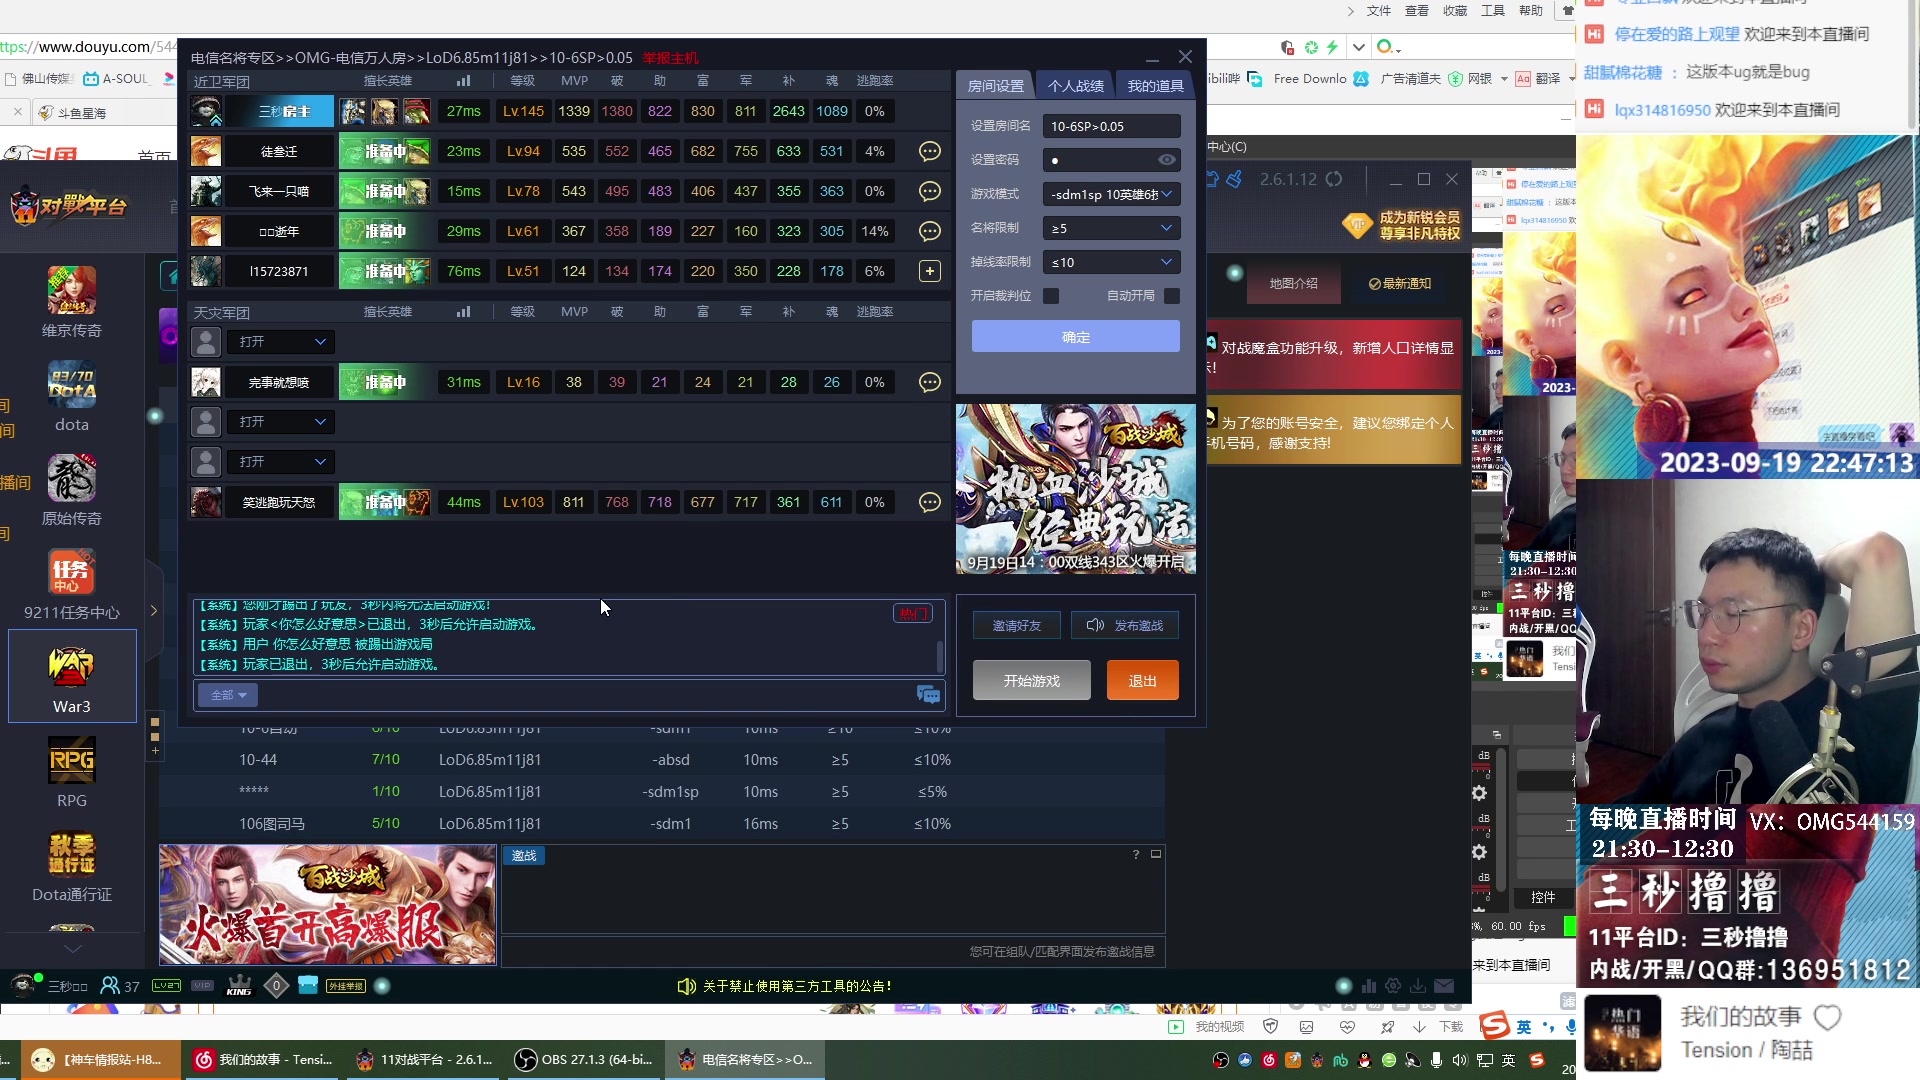Click microphone icon in system tray
The width and height of the screenshot is (1920, 1080).
1436,1060
